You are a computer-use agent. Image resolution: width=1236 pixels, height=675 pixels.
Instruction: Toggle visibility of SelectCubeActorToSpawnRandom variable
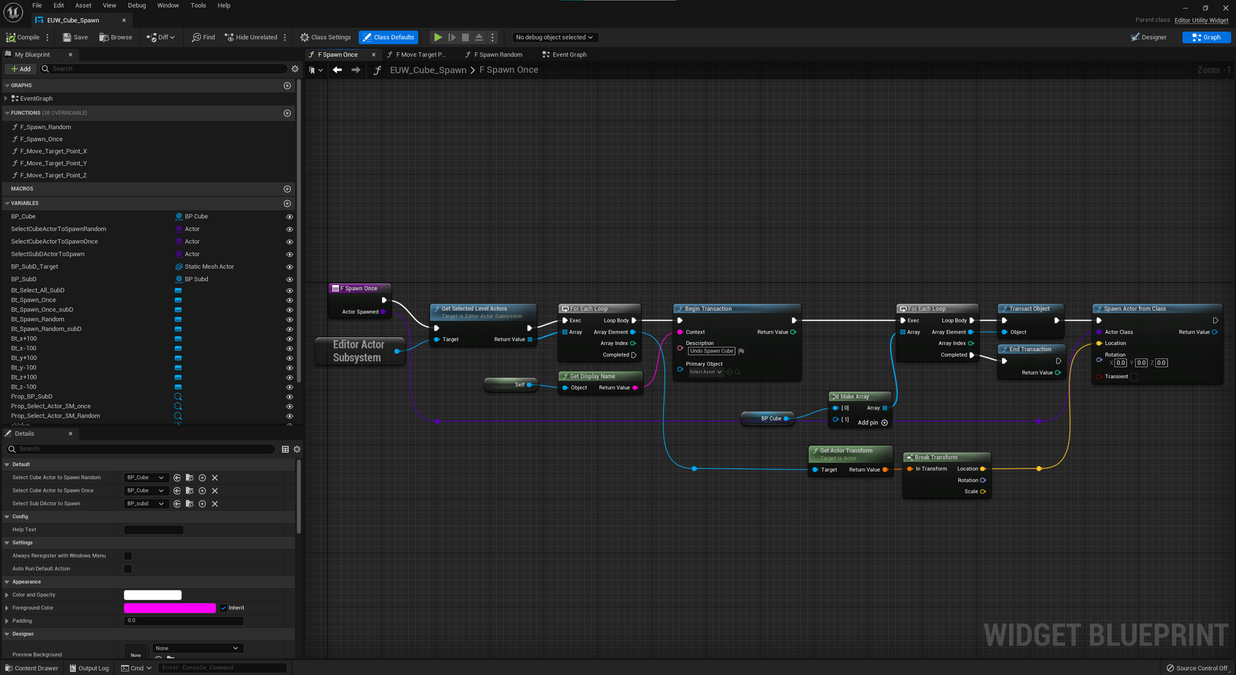coord(290,229)
